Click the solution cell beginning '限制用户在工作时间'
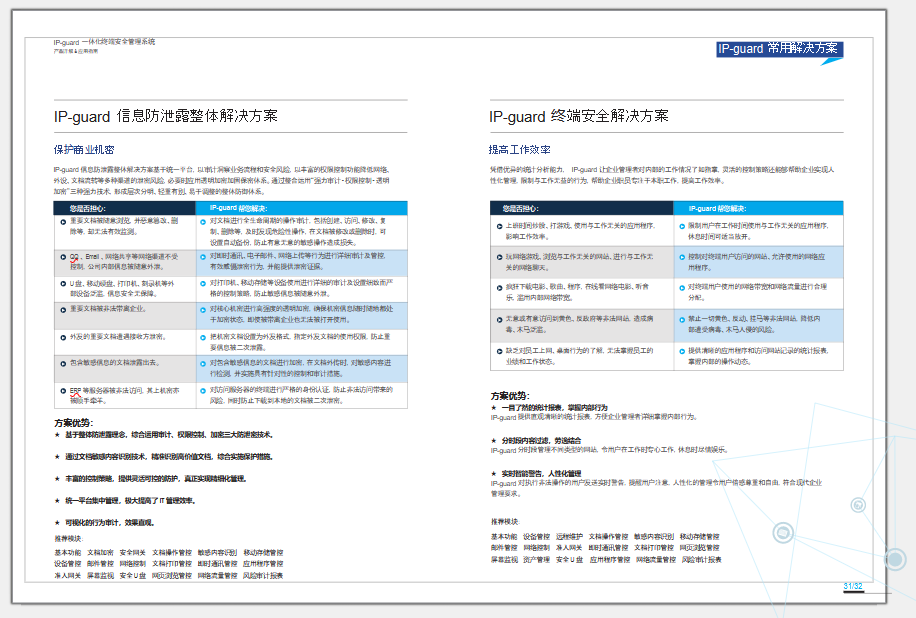Viewport: 916px width, 618px height. 758,231
